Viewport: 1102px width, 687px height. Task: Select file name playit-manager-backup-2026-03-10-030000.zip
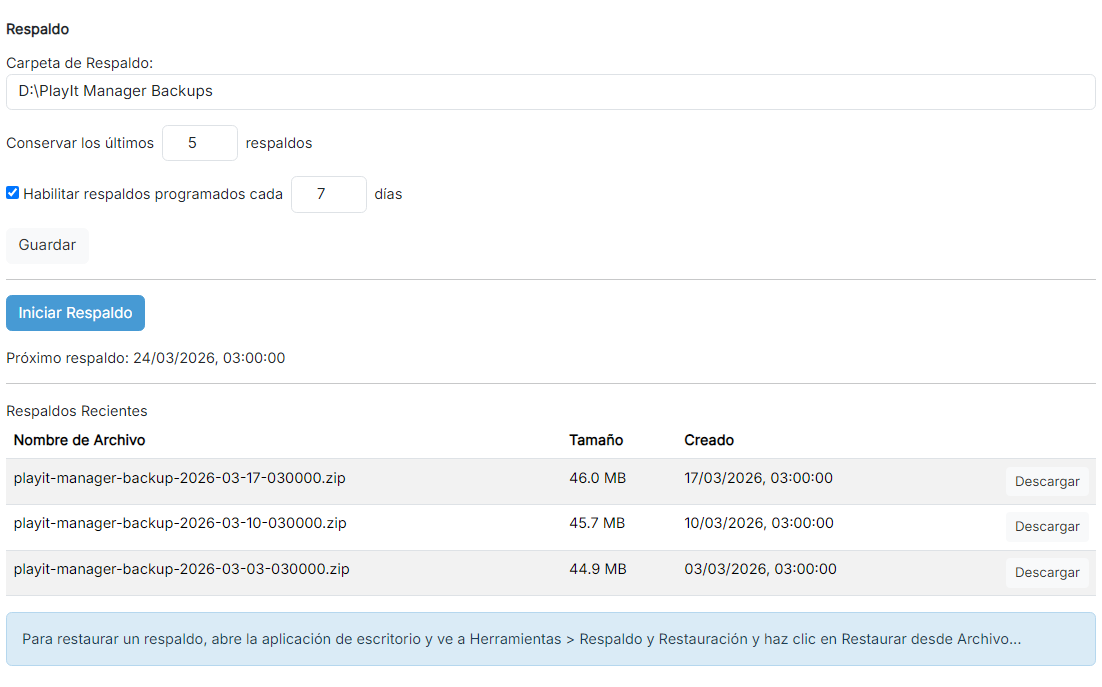(x=180, y=523)
